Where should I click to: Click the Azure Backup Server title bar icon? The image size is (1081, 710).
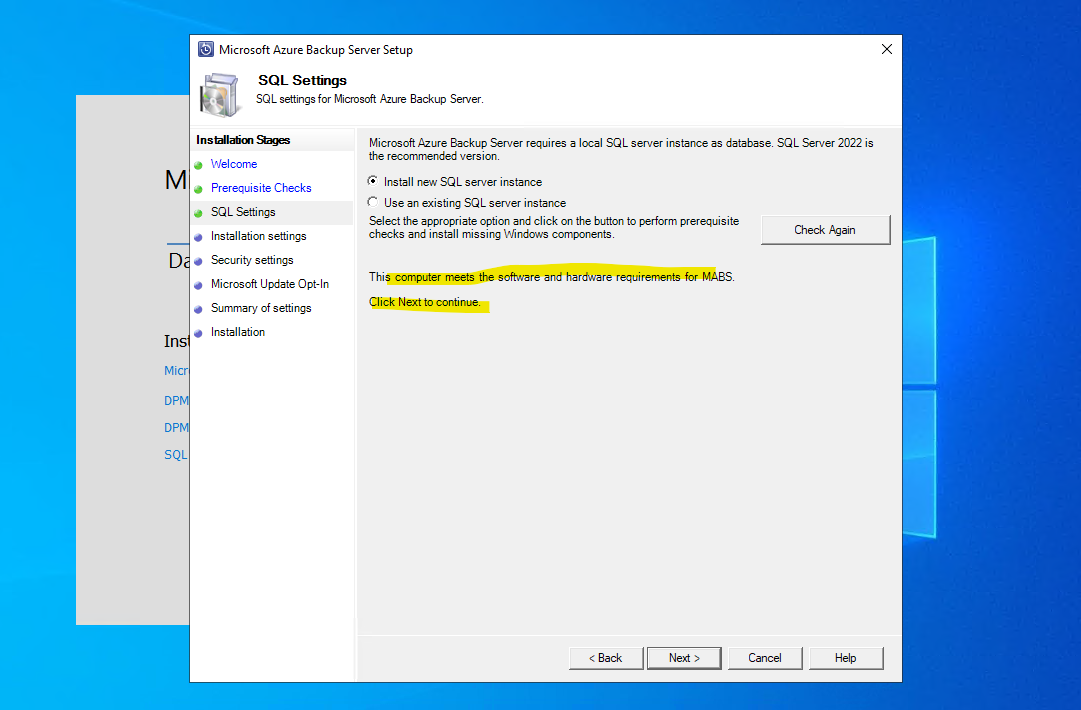205,50
